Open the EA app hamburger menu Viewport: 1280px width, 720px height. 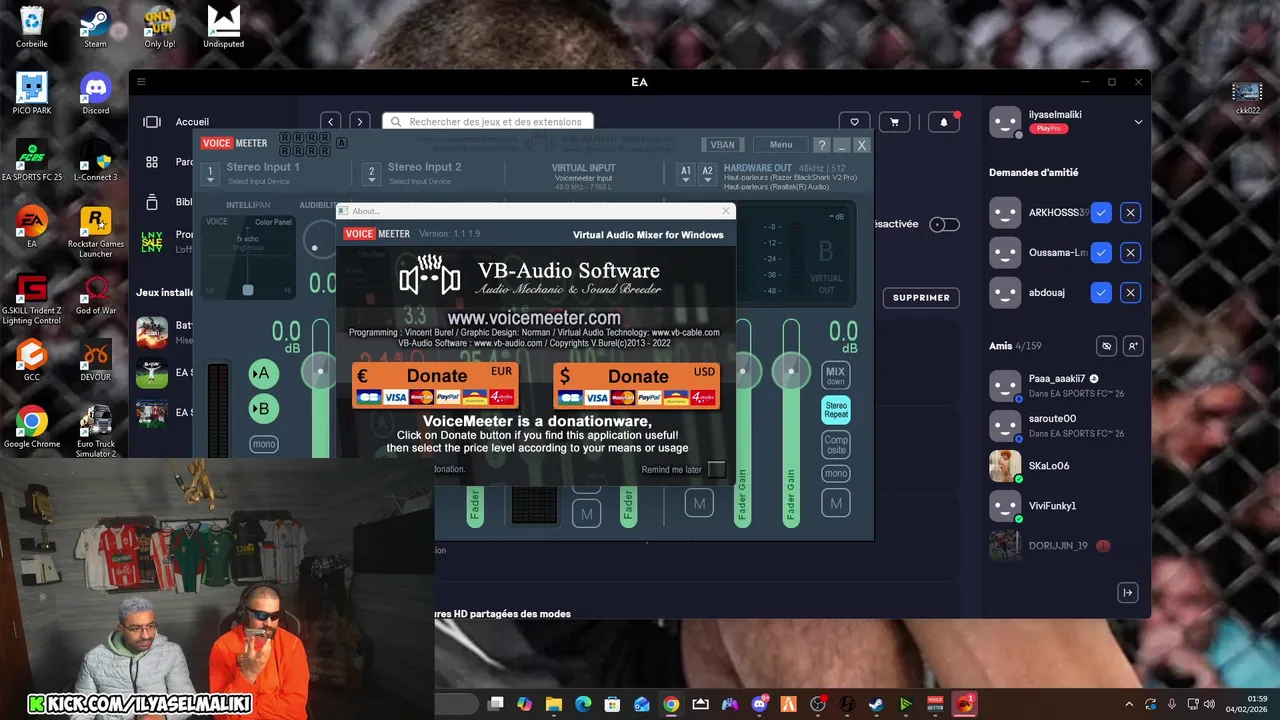click(141, 82)
